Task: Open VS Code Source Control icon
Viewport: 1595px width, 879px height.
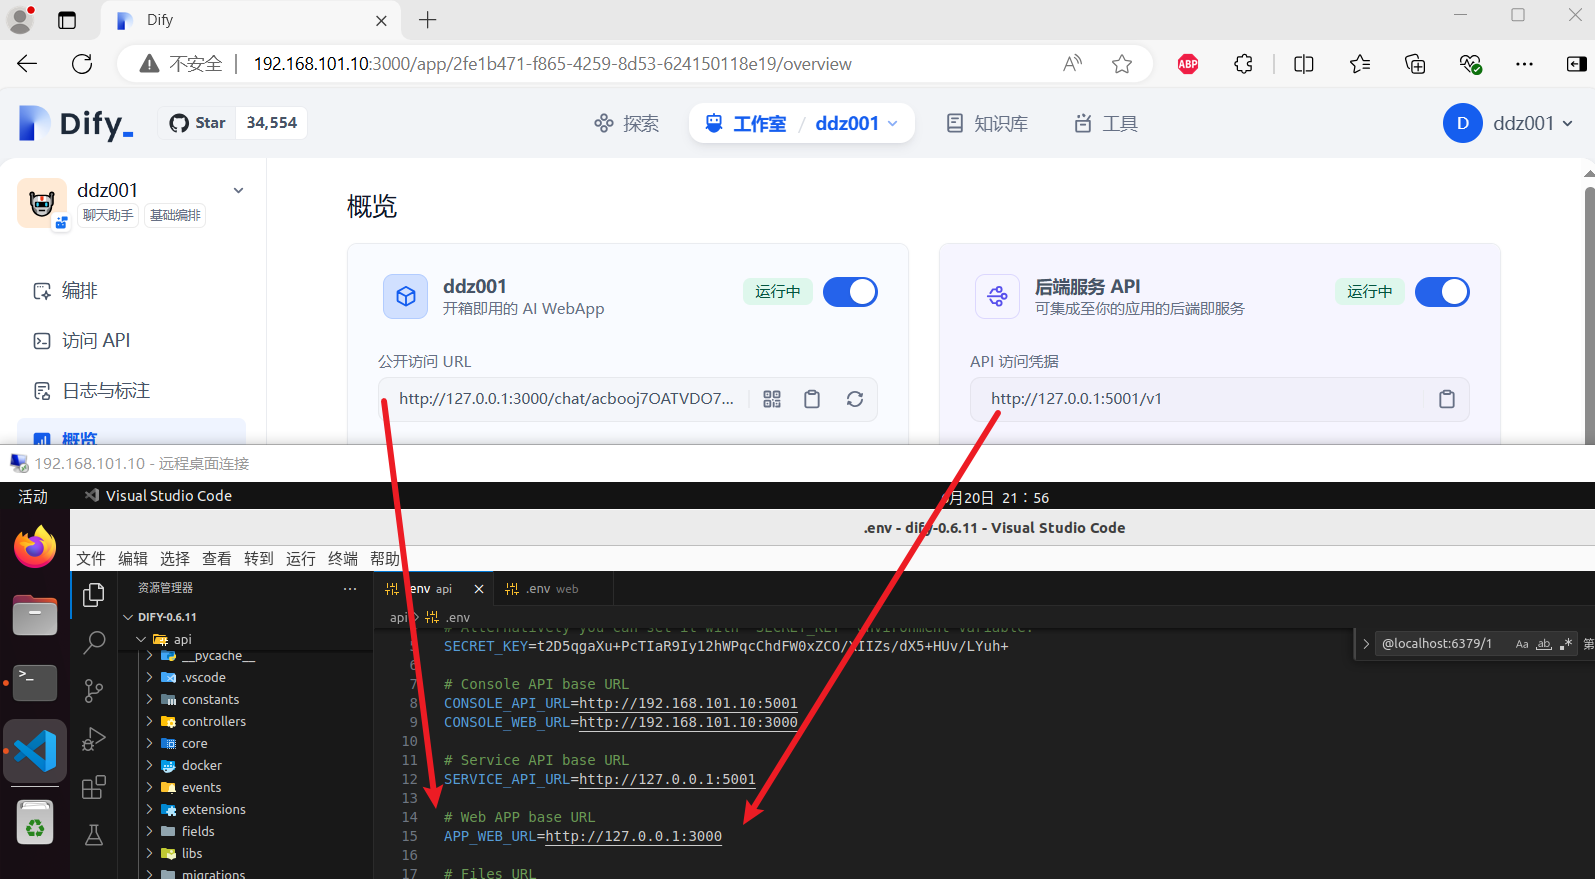Action: pos(94,691)
